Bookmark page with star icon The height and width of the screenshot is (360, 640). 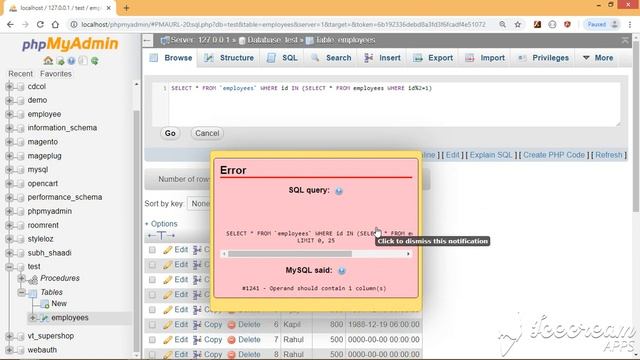518,24
